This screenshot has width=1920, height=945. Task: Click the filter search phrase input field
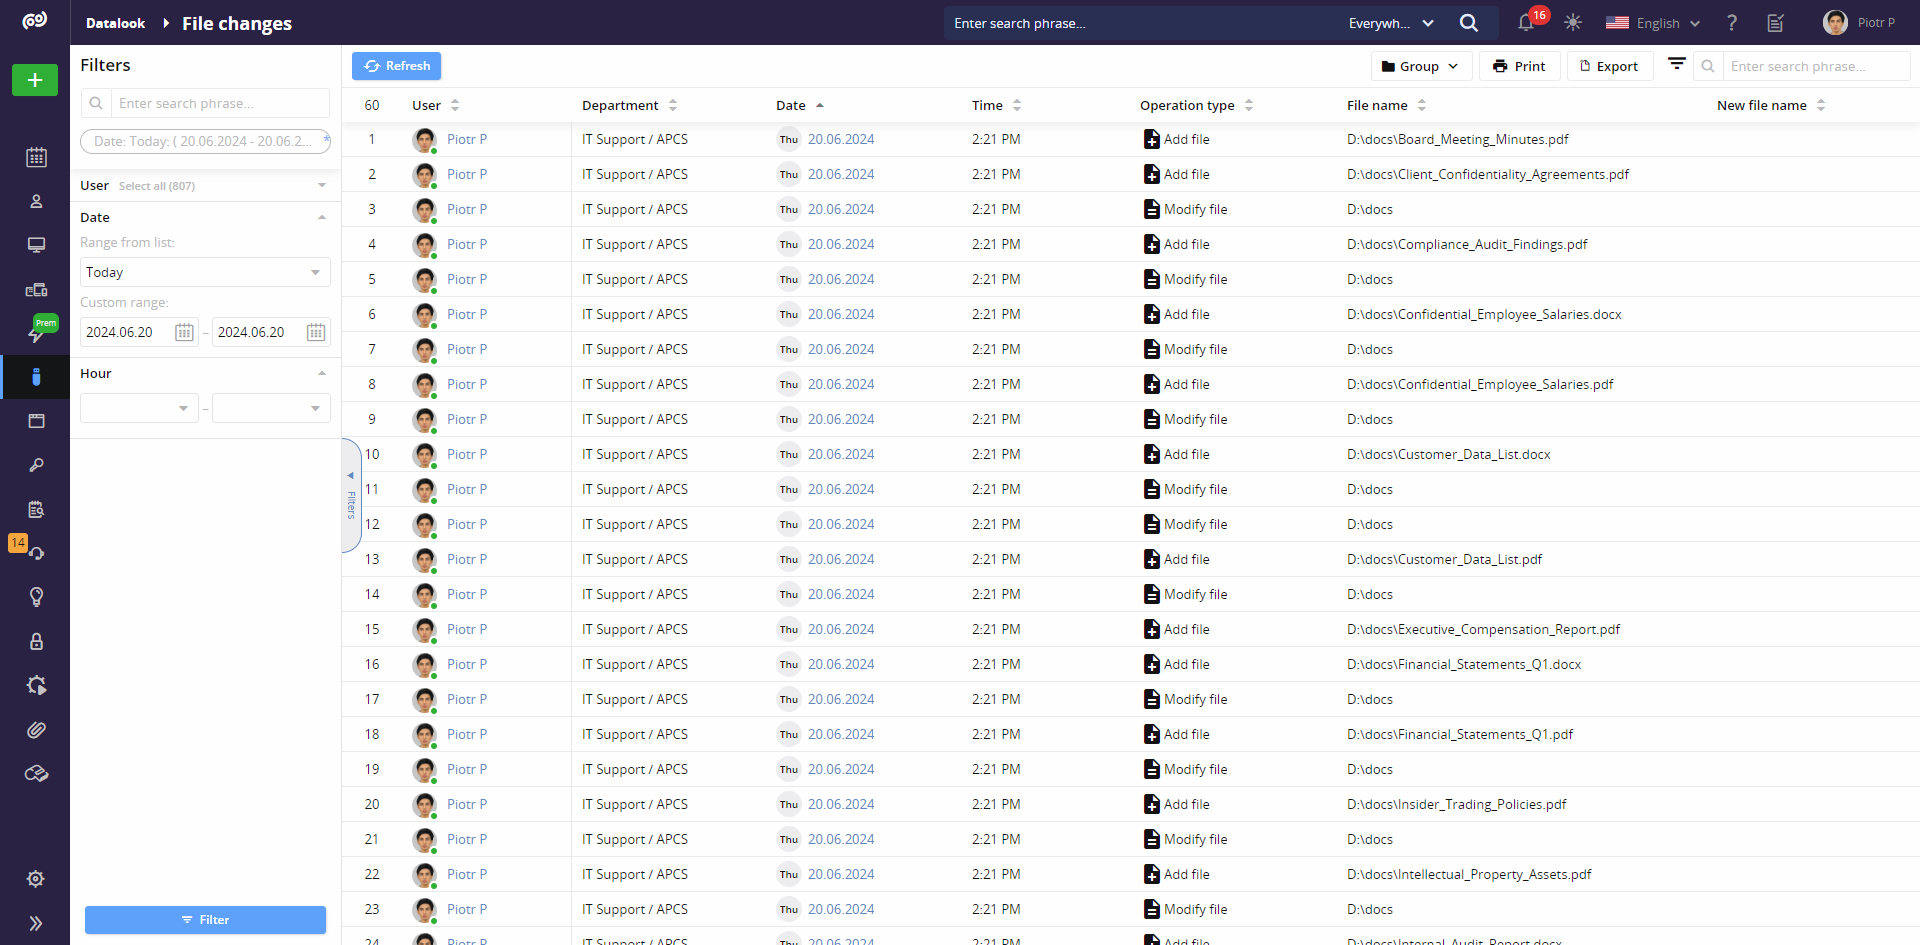pyautogui.click(x=220, y=103)
